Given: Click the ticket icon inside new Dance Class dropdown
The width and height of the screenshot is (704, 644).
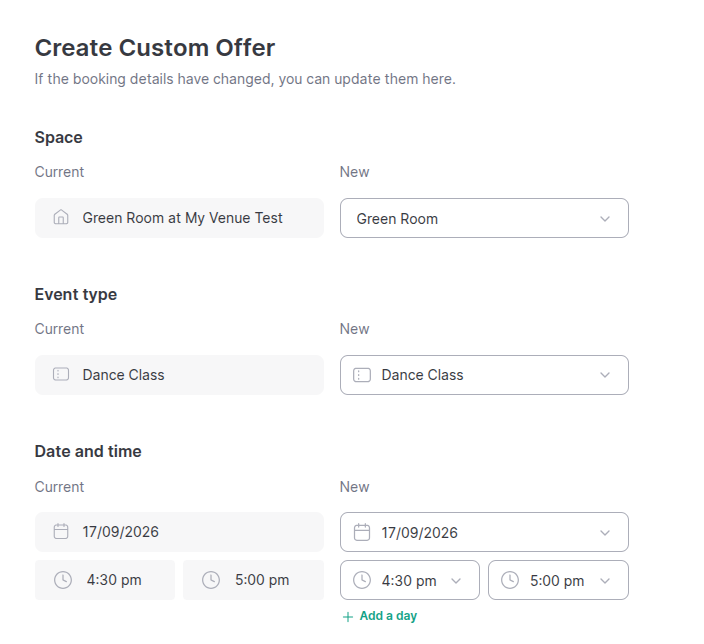Looking at the screenshot, I should point(362,375).
